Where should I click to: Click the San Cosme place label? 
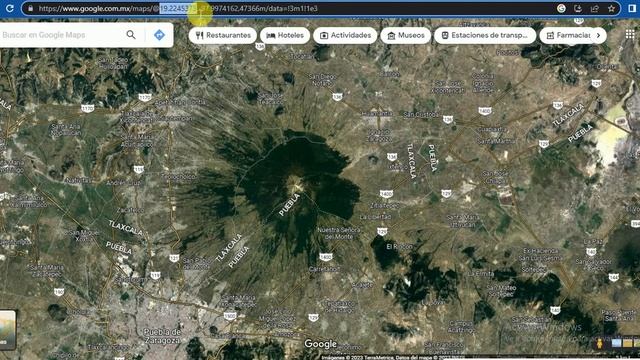[421, 115]
